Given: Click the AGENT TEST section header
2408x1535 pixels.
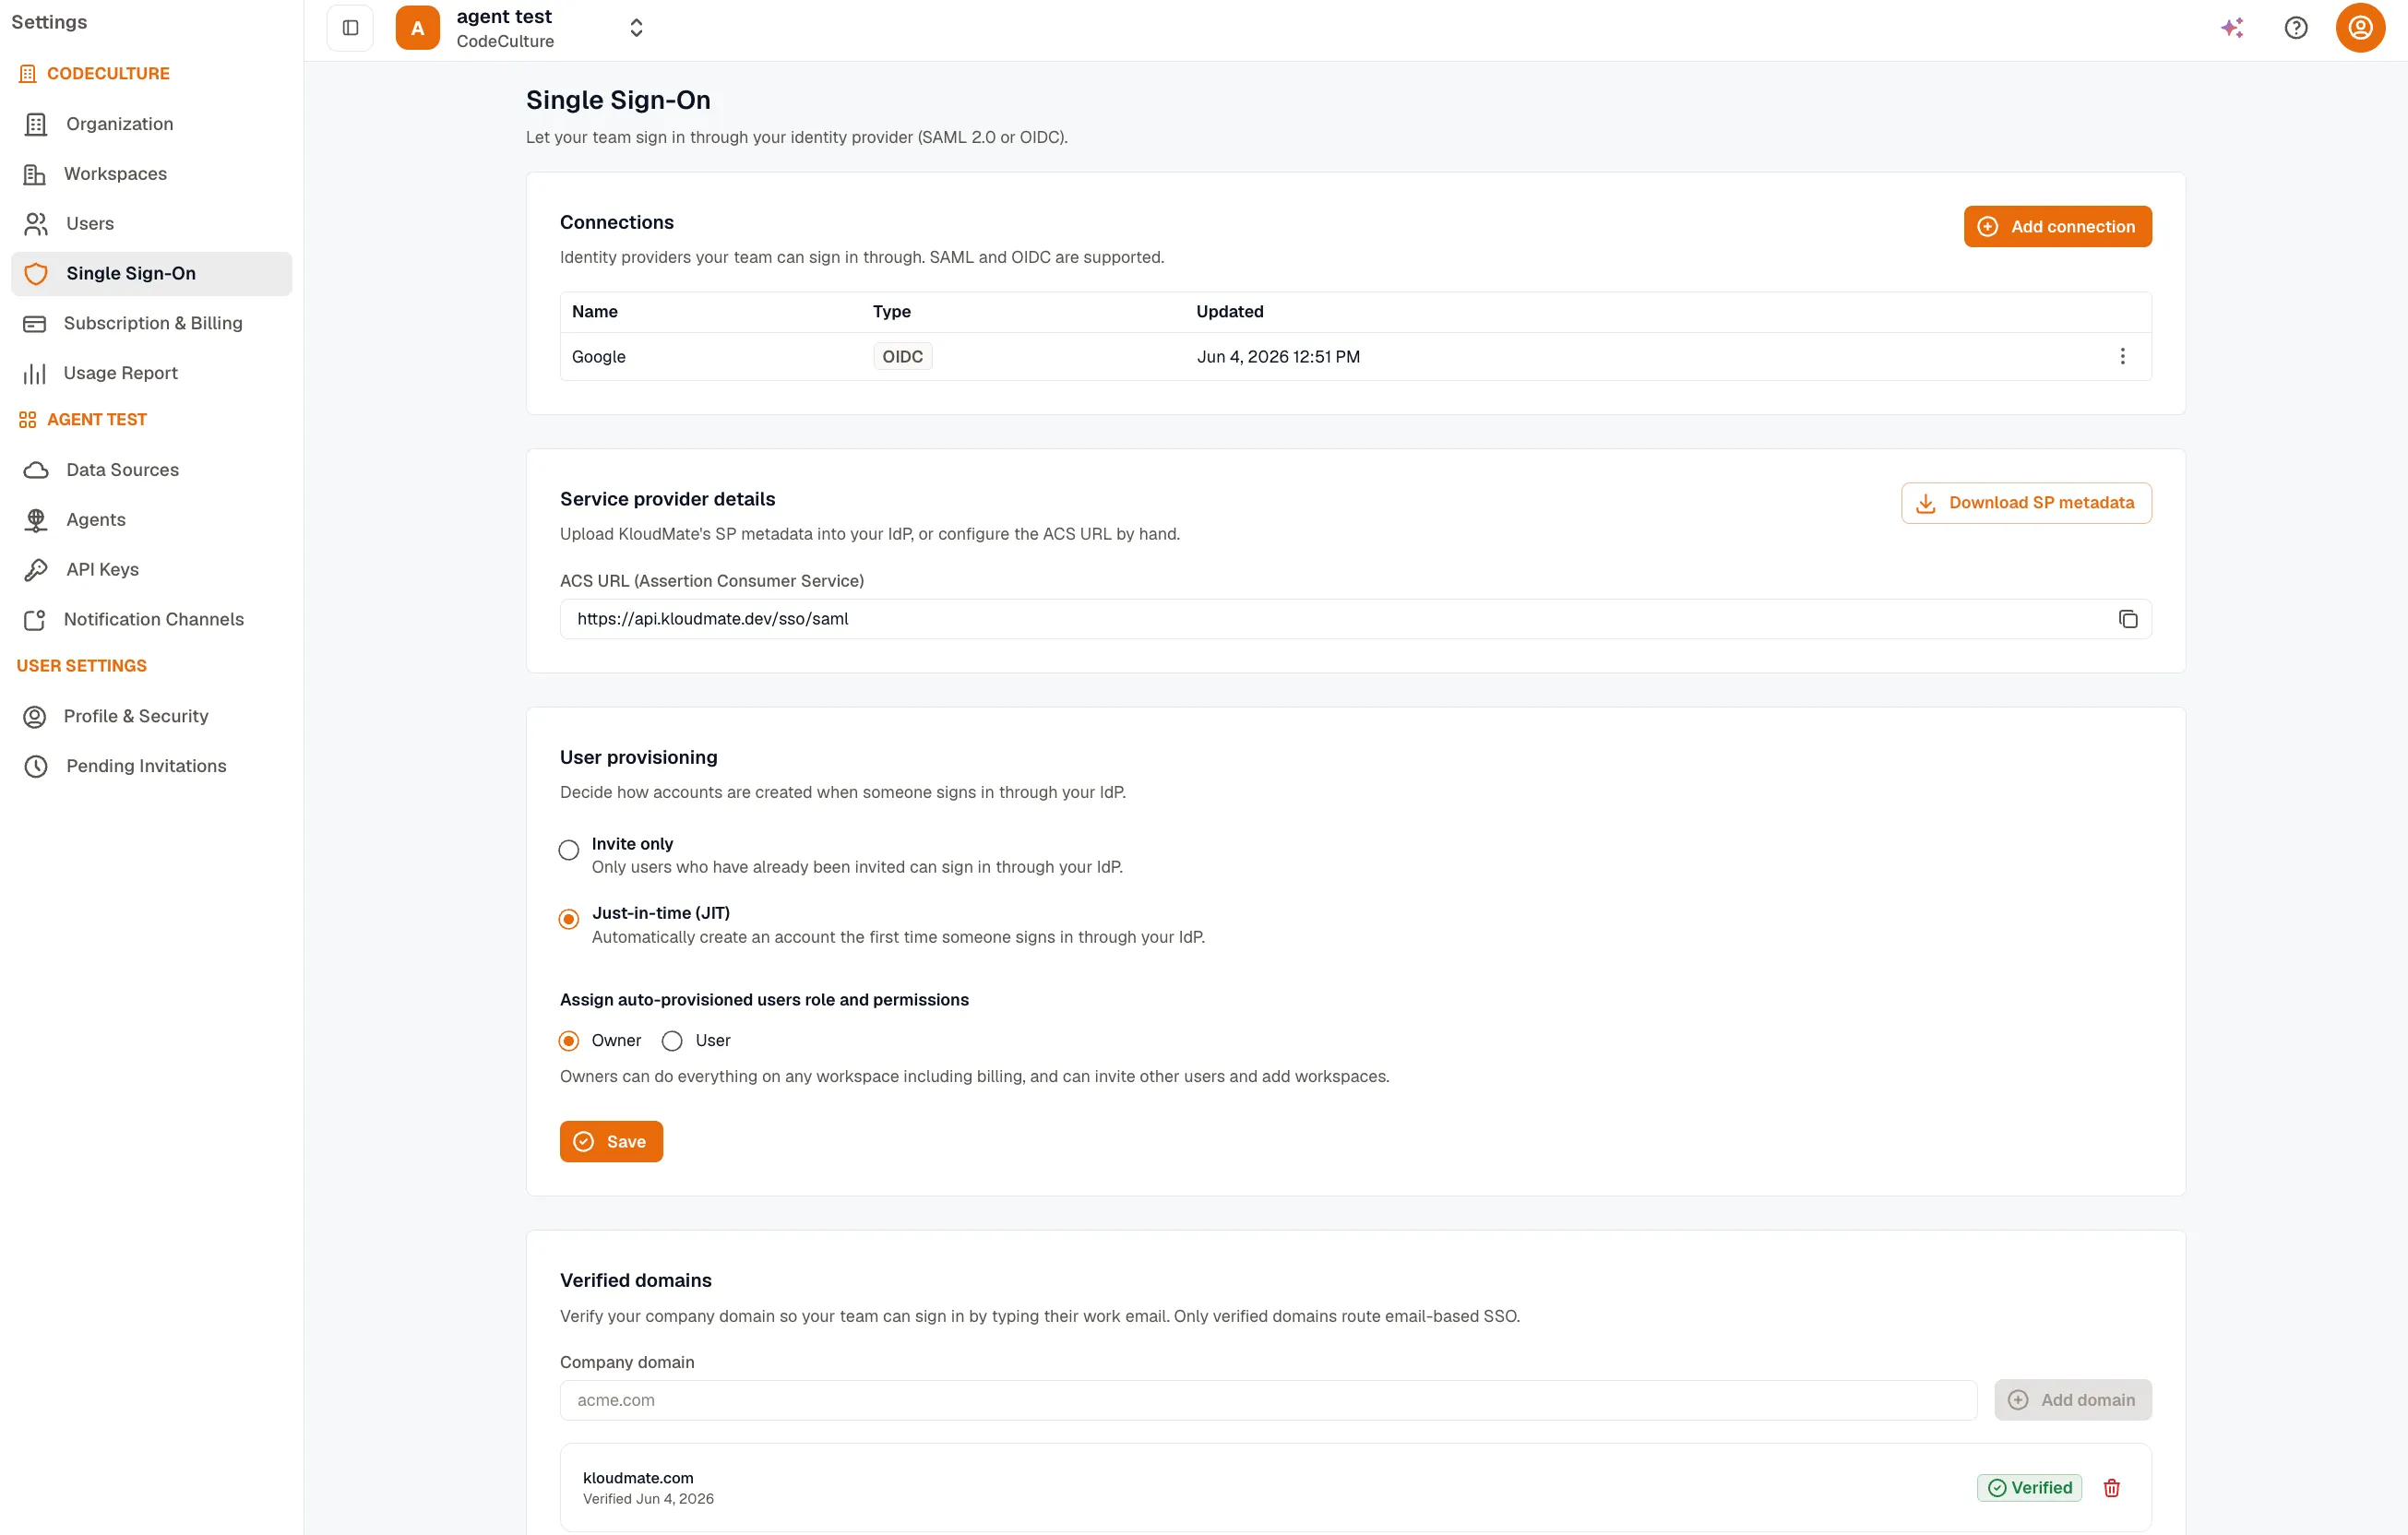Looking at the screenshot, I should coord(97,420).
